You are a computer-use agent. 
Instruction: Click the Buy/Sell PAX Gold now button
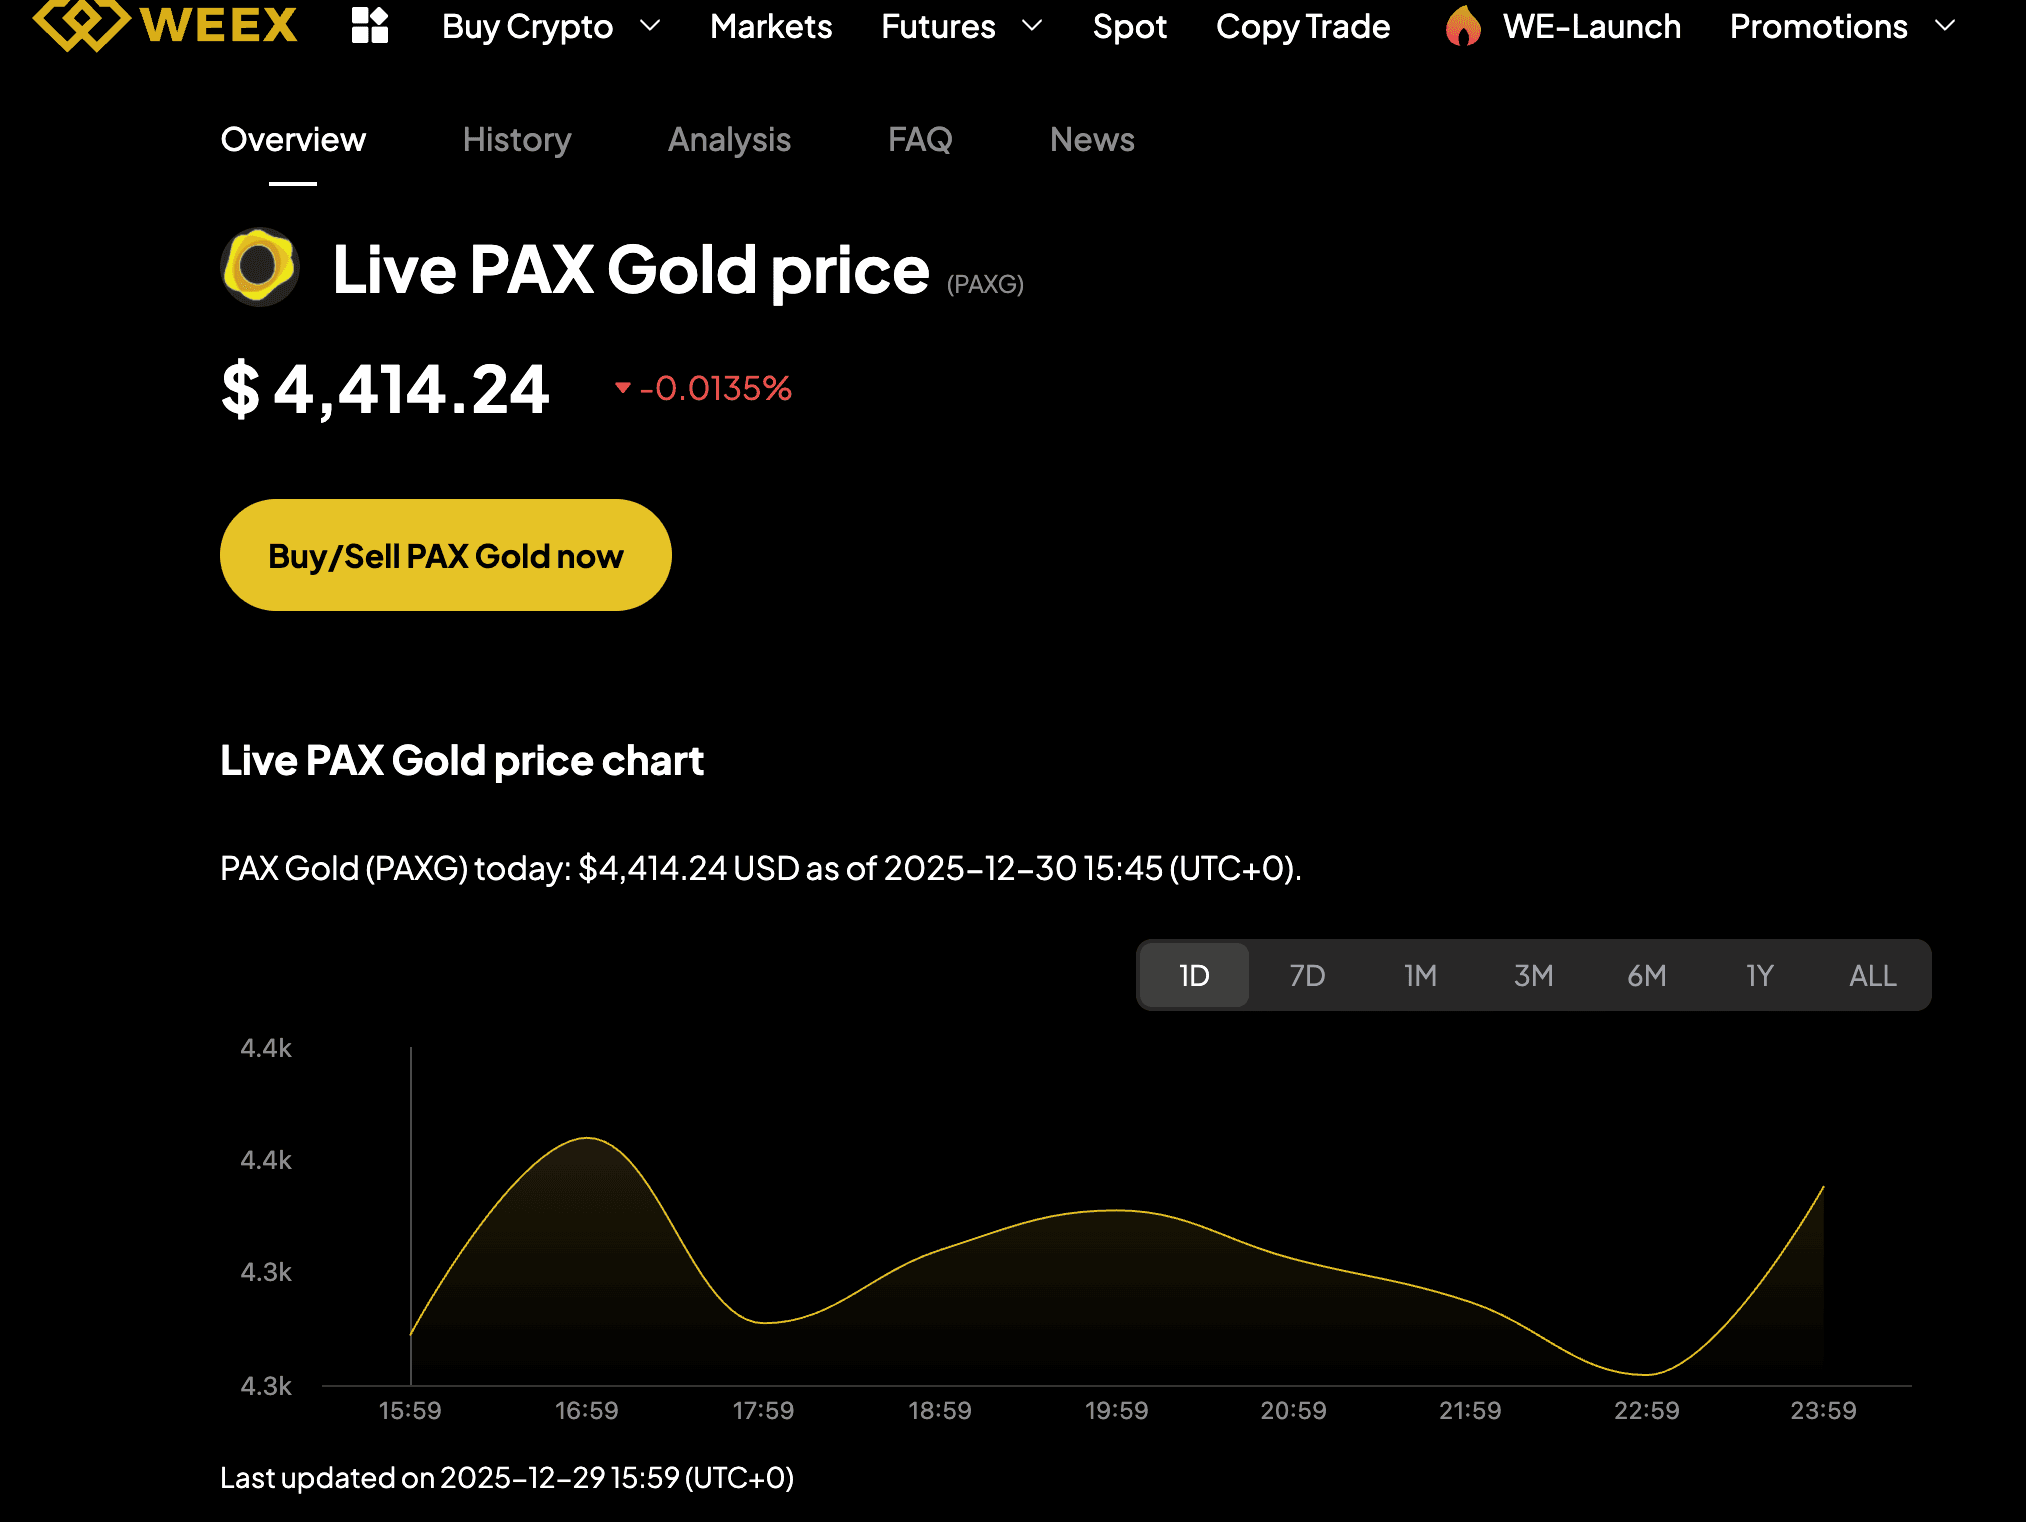[x=445, y=555]
